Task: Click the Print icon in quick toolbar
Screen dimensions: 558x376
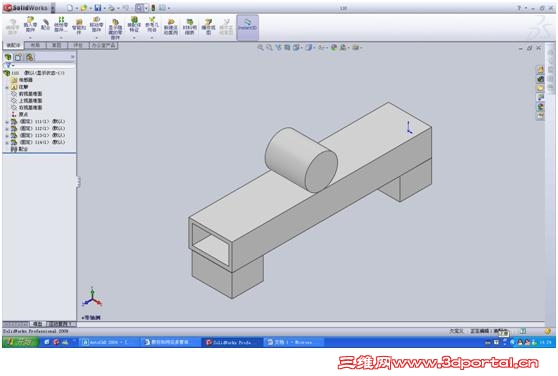Action: point(111,7)
